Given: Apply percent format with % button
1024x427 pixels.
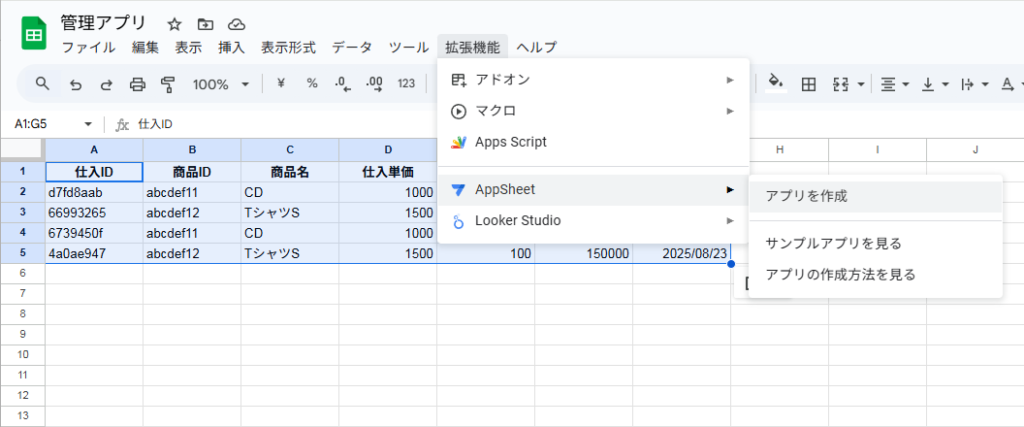Looking at the screenshot, I should point(312,84).
